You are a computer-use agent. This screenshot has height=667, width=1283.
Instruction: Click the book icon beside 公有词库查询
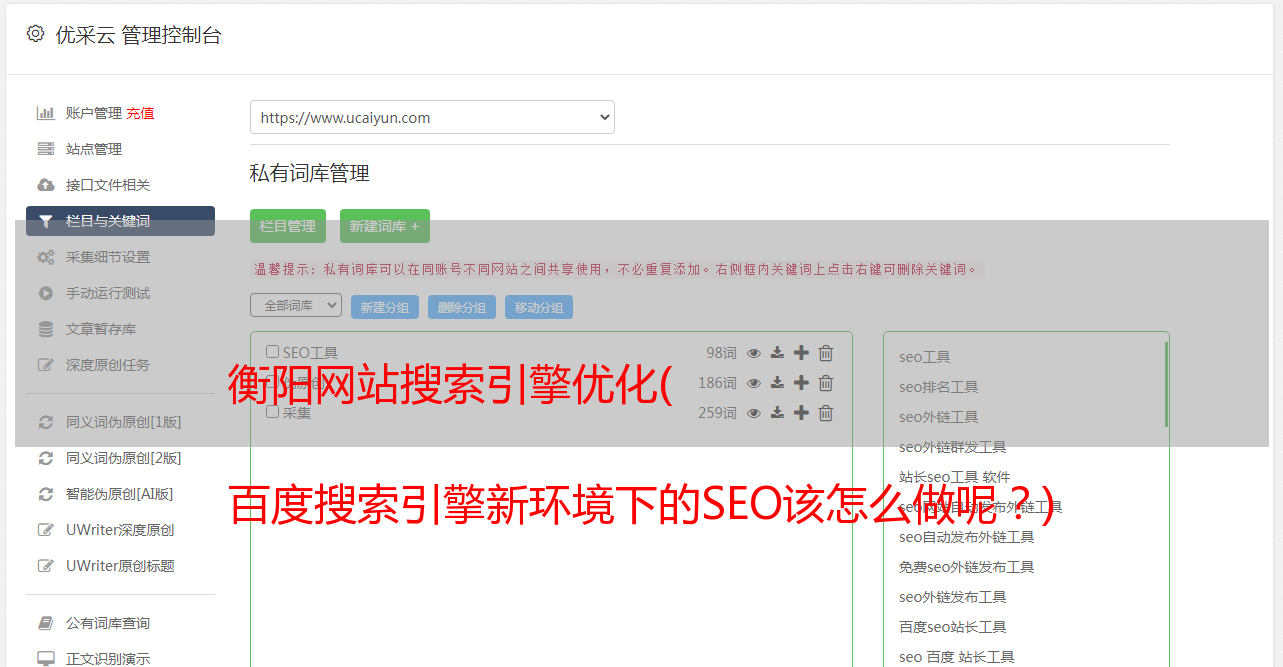pyautogui.click(x=45, y=623)
